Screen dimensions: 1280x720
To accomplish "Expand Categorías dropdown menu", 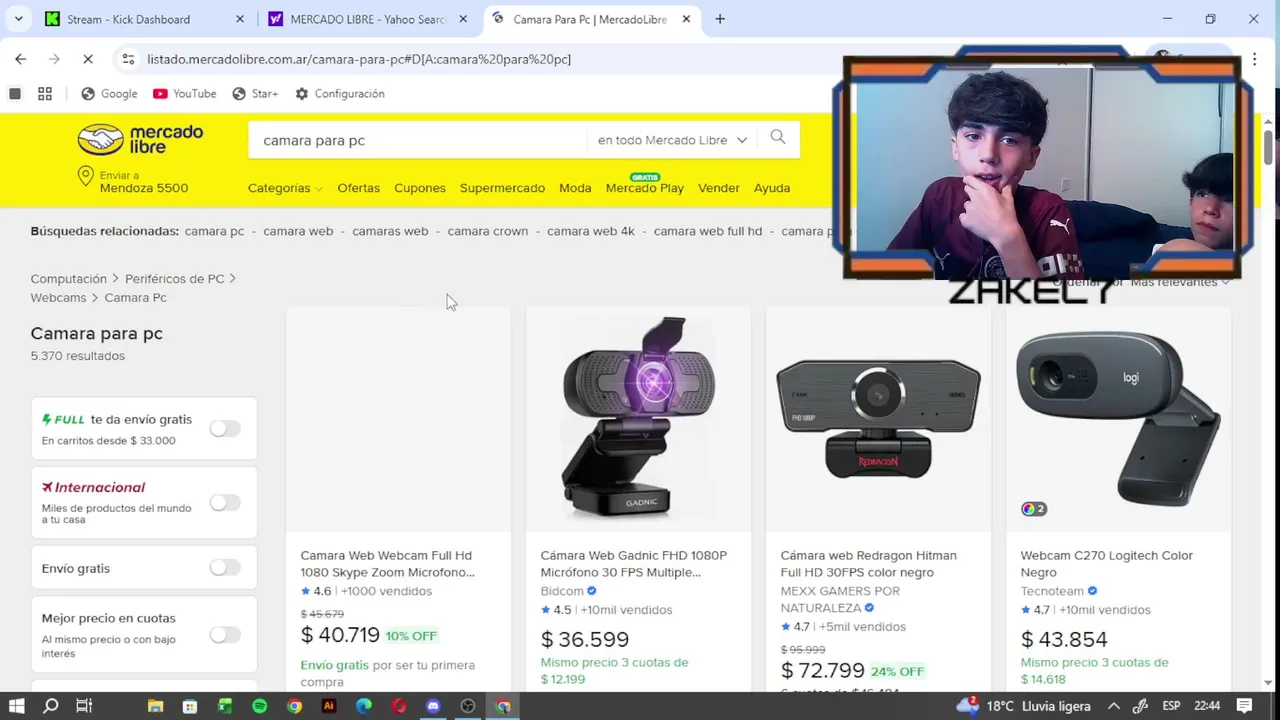I will pyautogui.click(x=285, y=188).
